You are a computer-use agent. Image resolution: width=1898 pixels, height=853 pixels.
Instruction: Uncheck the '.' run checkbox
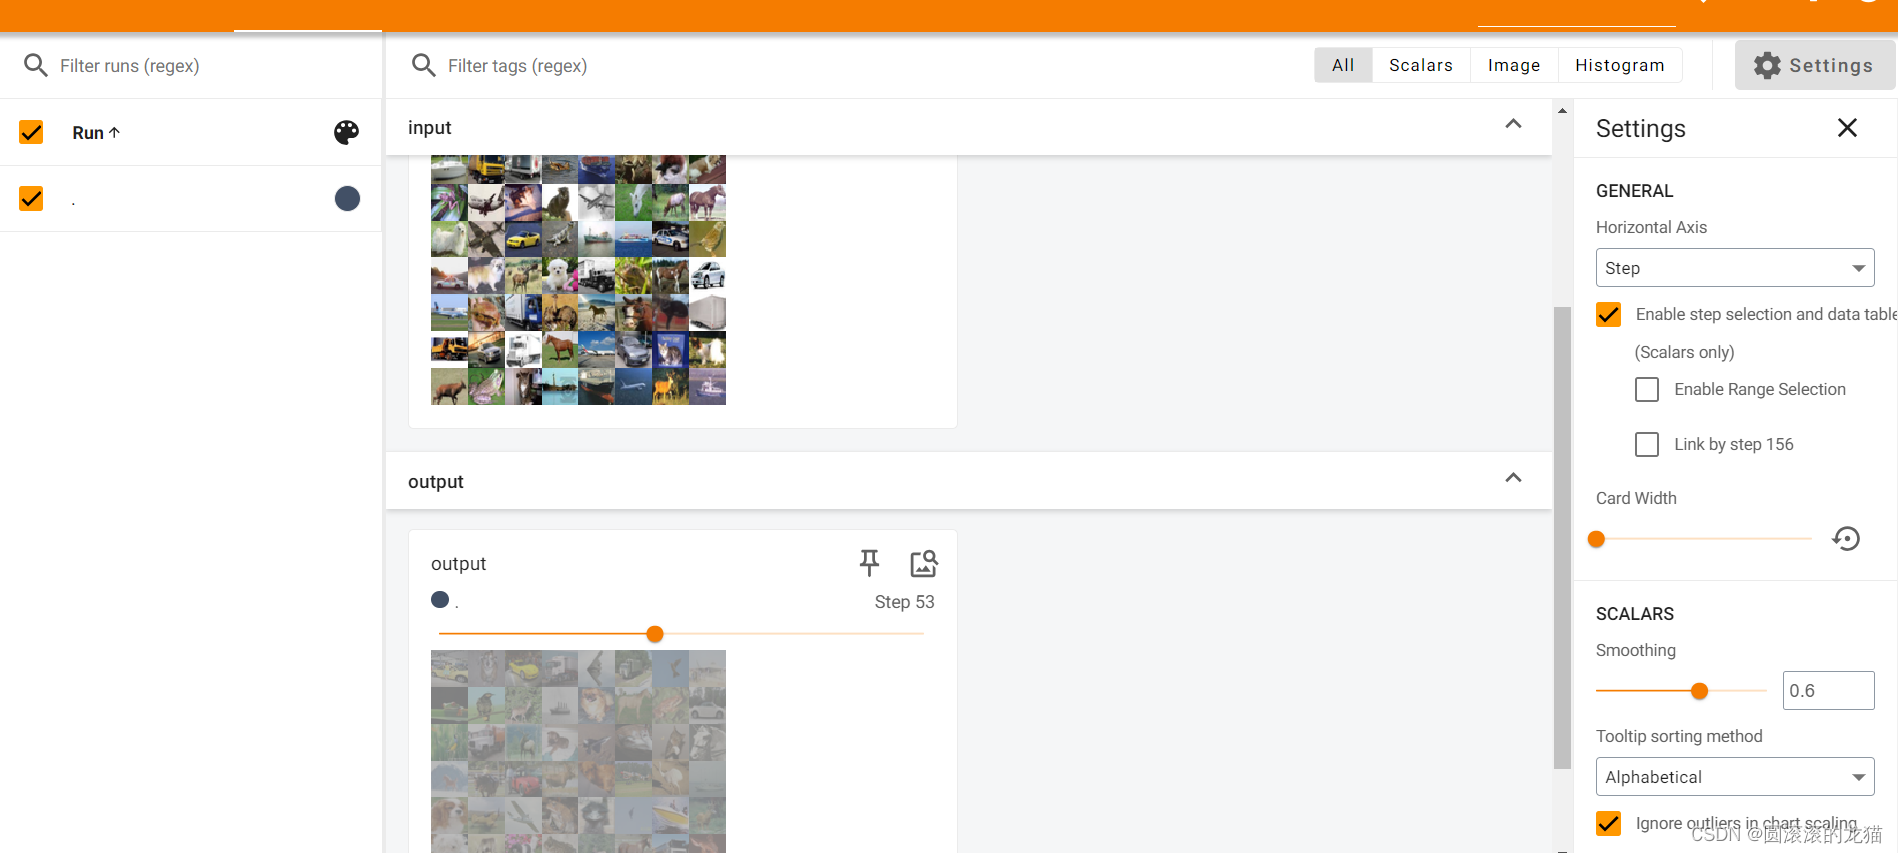tap(31, 198)
